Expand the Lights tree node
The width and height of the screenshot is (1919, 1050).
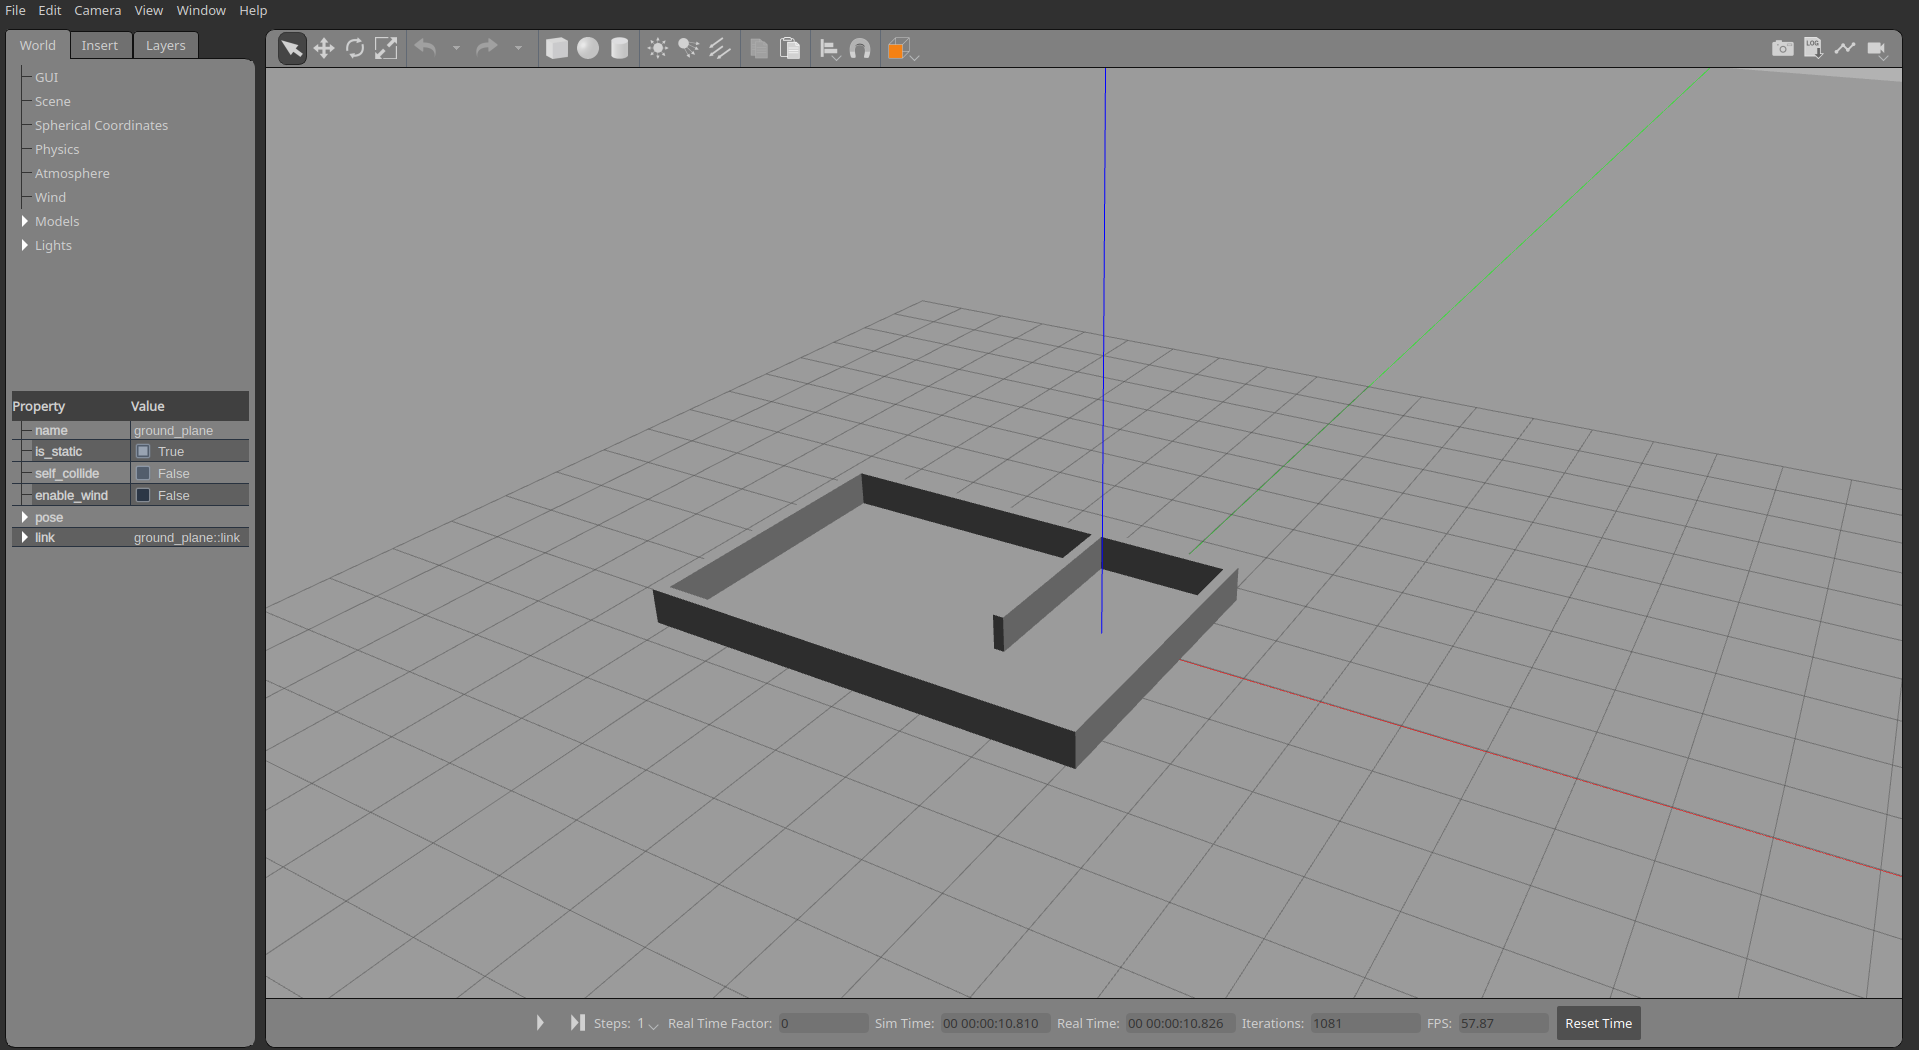click(25, 245)
